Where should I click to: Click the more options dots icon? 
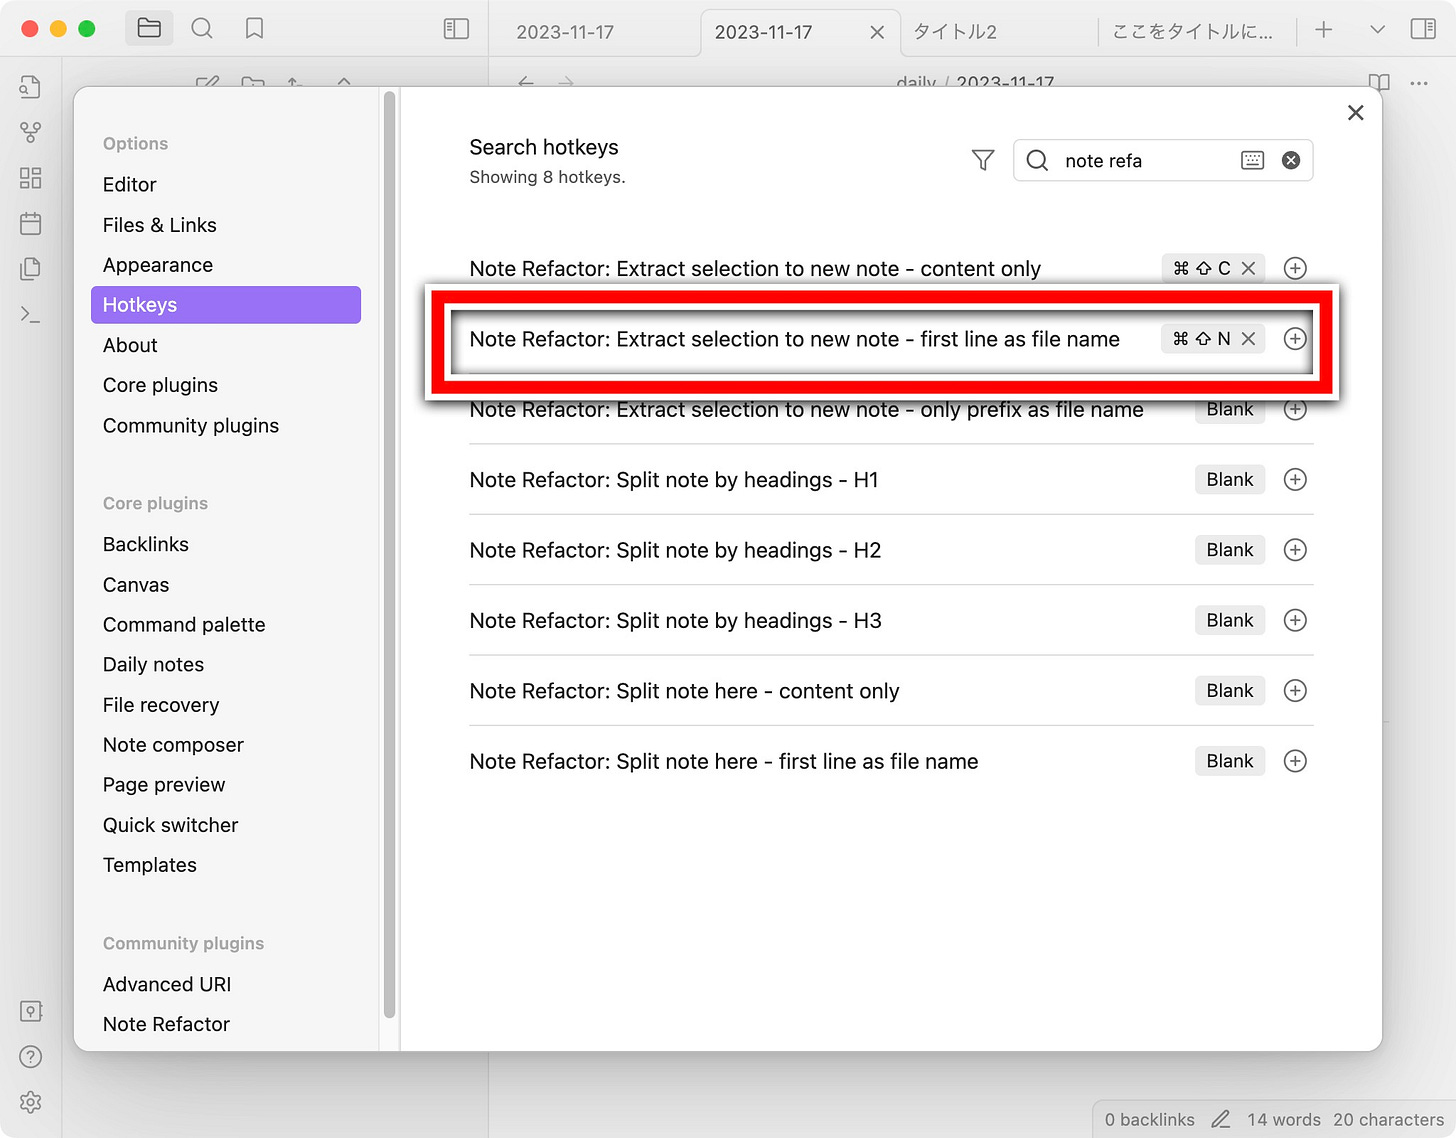(x=1419, y=83)
